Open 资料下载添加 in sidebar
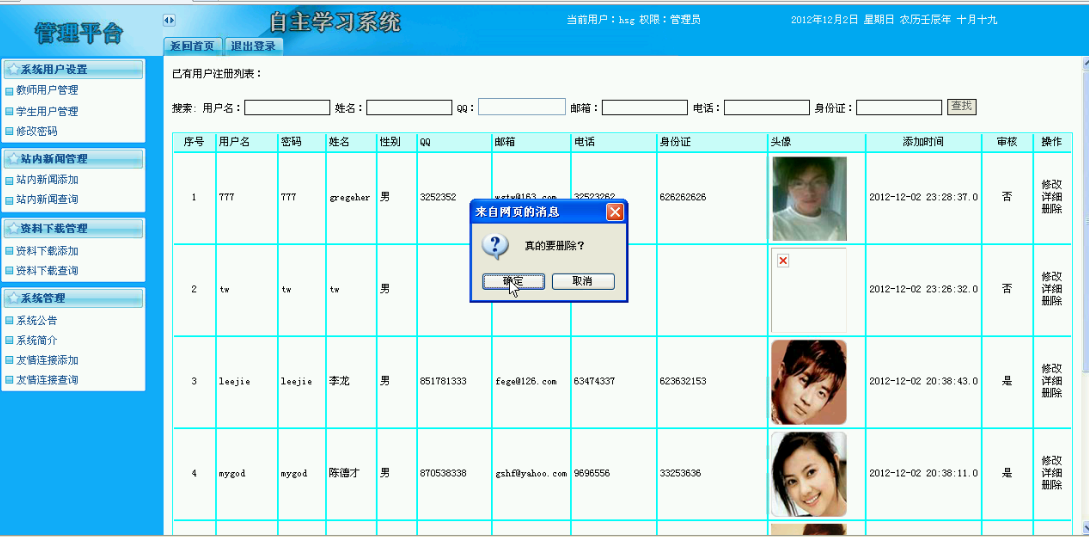Image resolution: width=1089 pixels, height=537 pixels. (47, 251)
